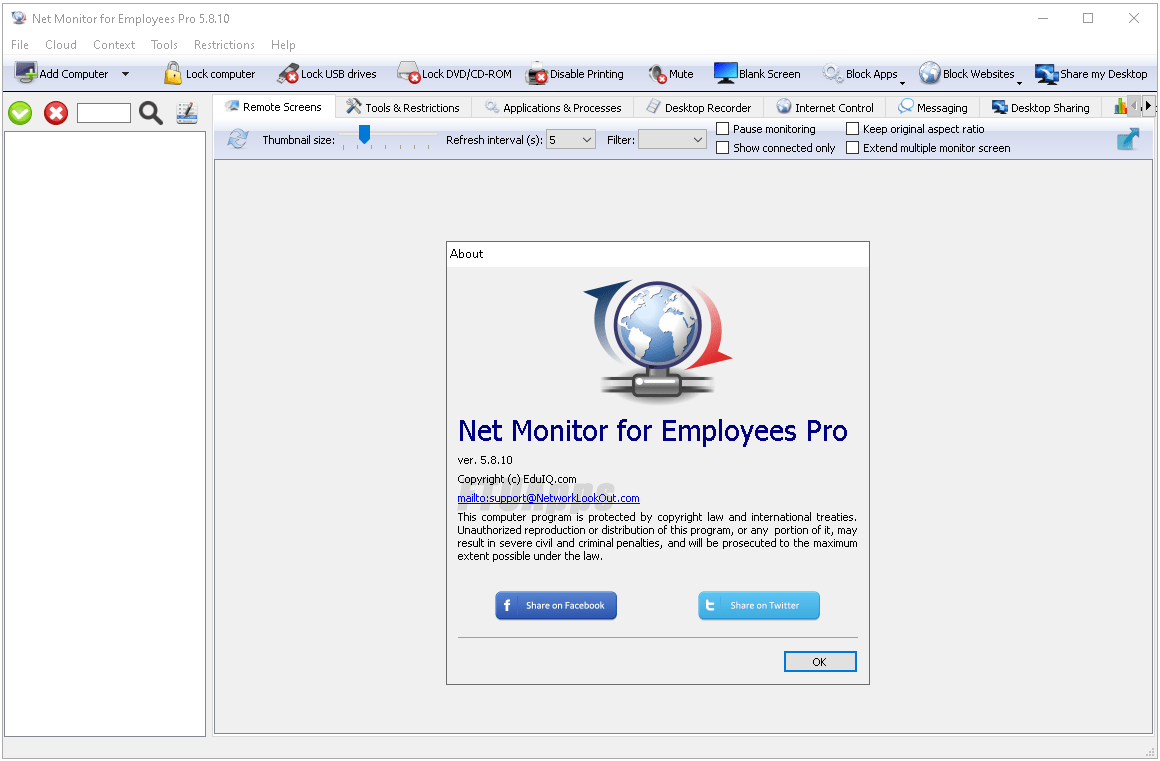This screenshot has width=1160, height=761.
Task: Click the Blank Screen monitor icon
Action: (725, 73)
